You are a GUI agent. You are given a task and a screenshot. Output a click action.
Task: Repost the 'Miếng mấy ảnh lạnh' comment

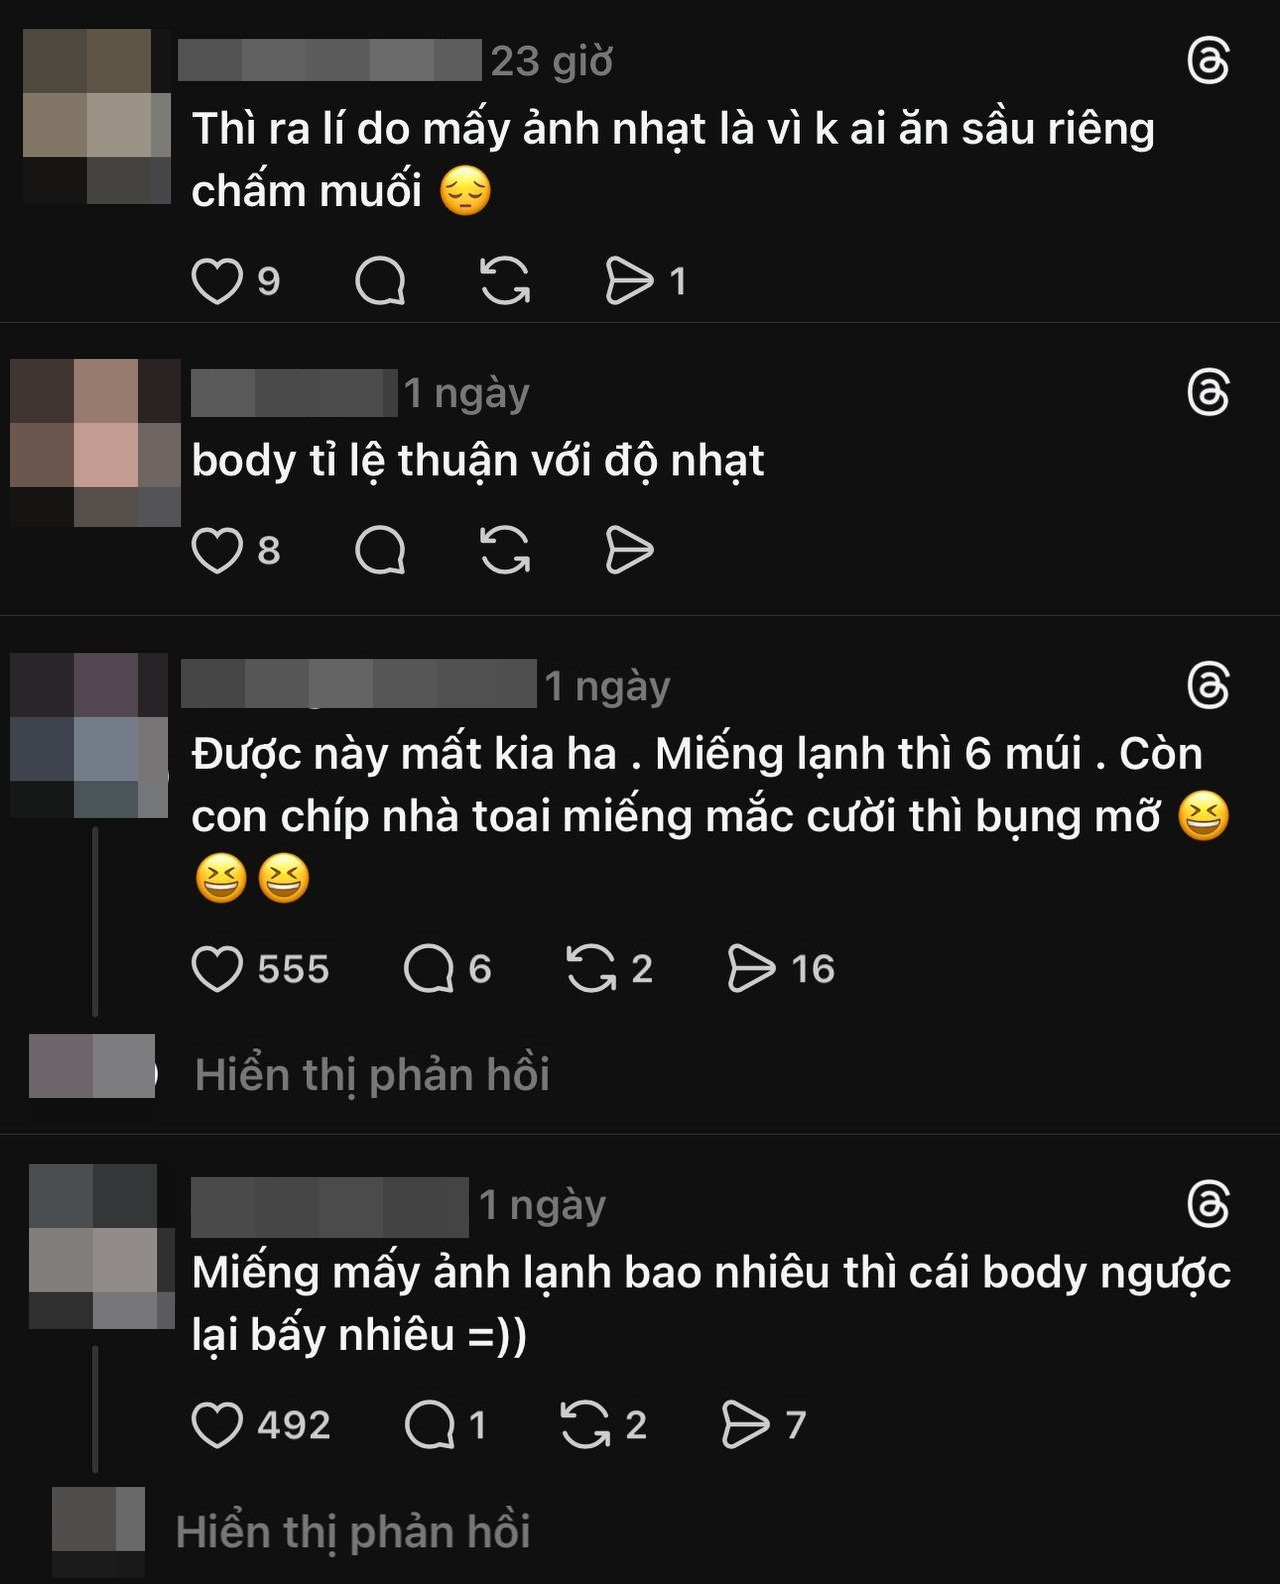tap(585, 1425)
